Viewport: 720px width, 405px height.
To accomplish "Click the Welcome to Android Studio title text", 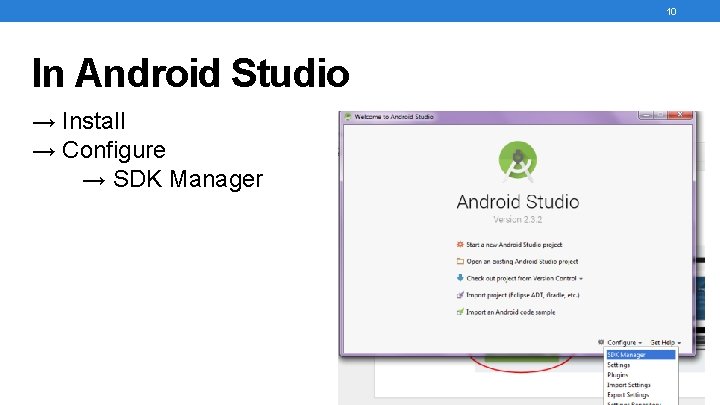I will (394, 117).
